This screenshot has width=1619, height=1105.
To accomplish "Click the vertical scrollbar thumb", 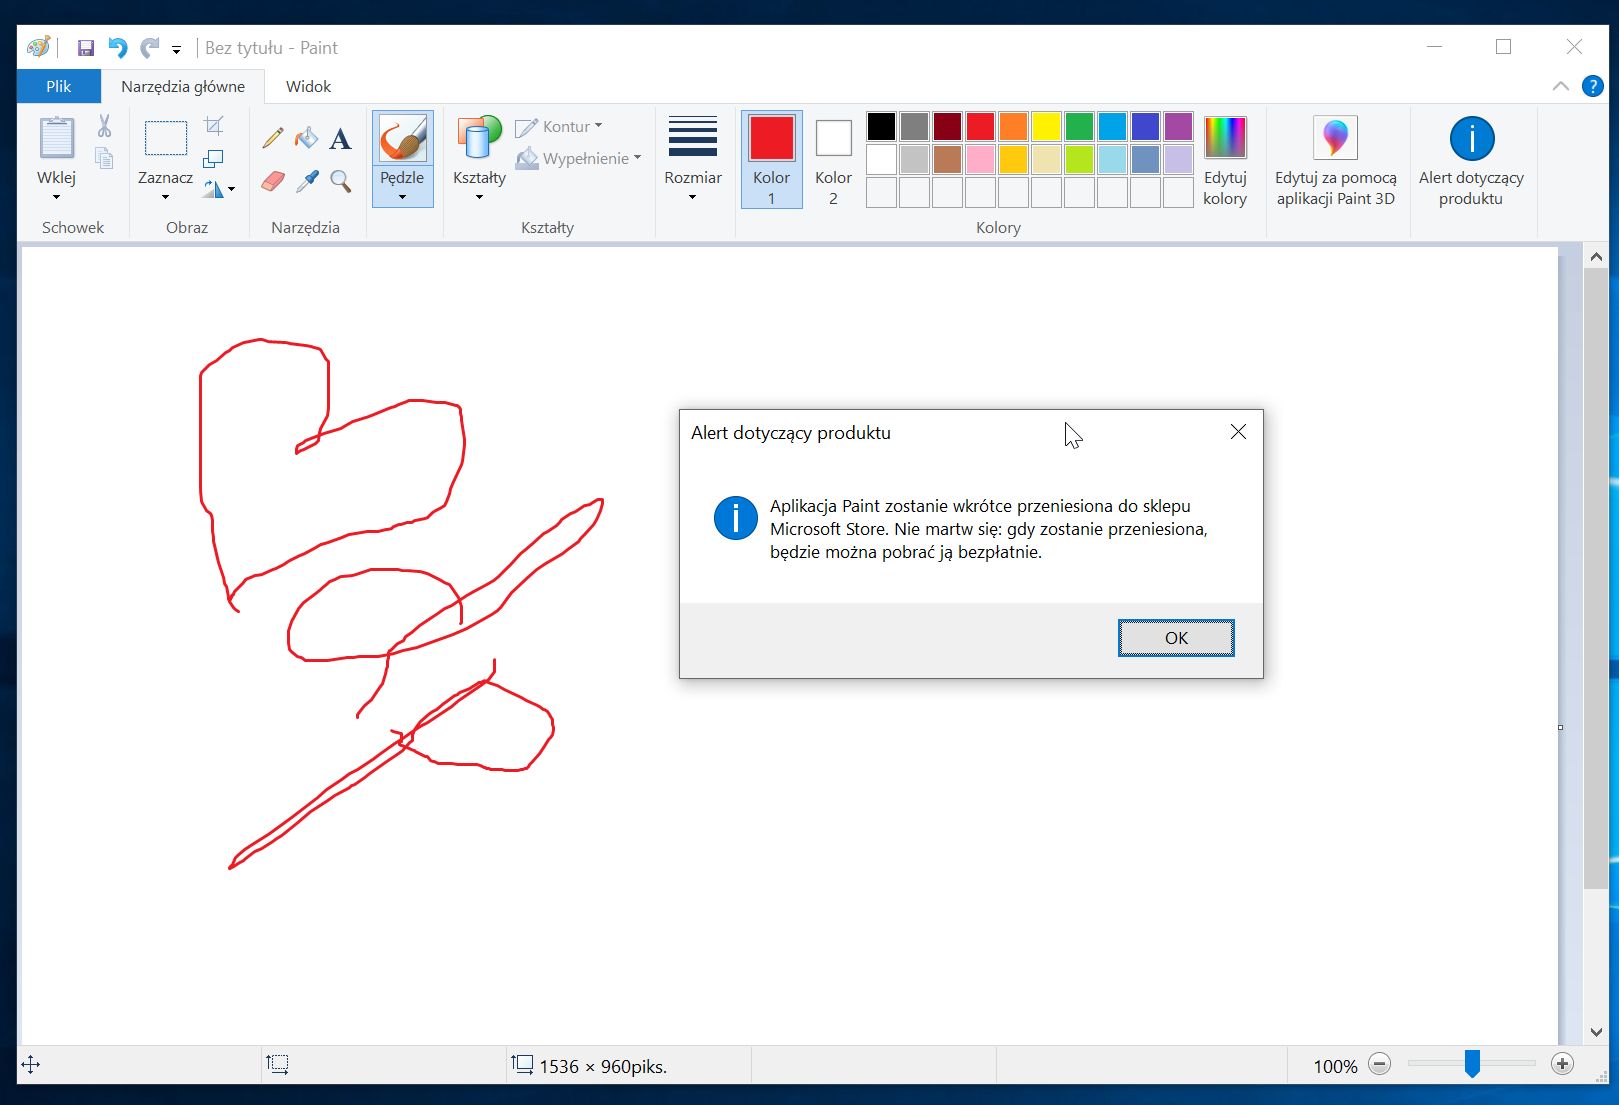I will click(1596, 578).
